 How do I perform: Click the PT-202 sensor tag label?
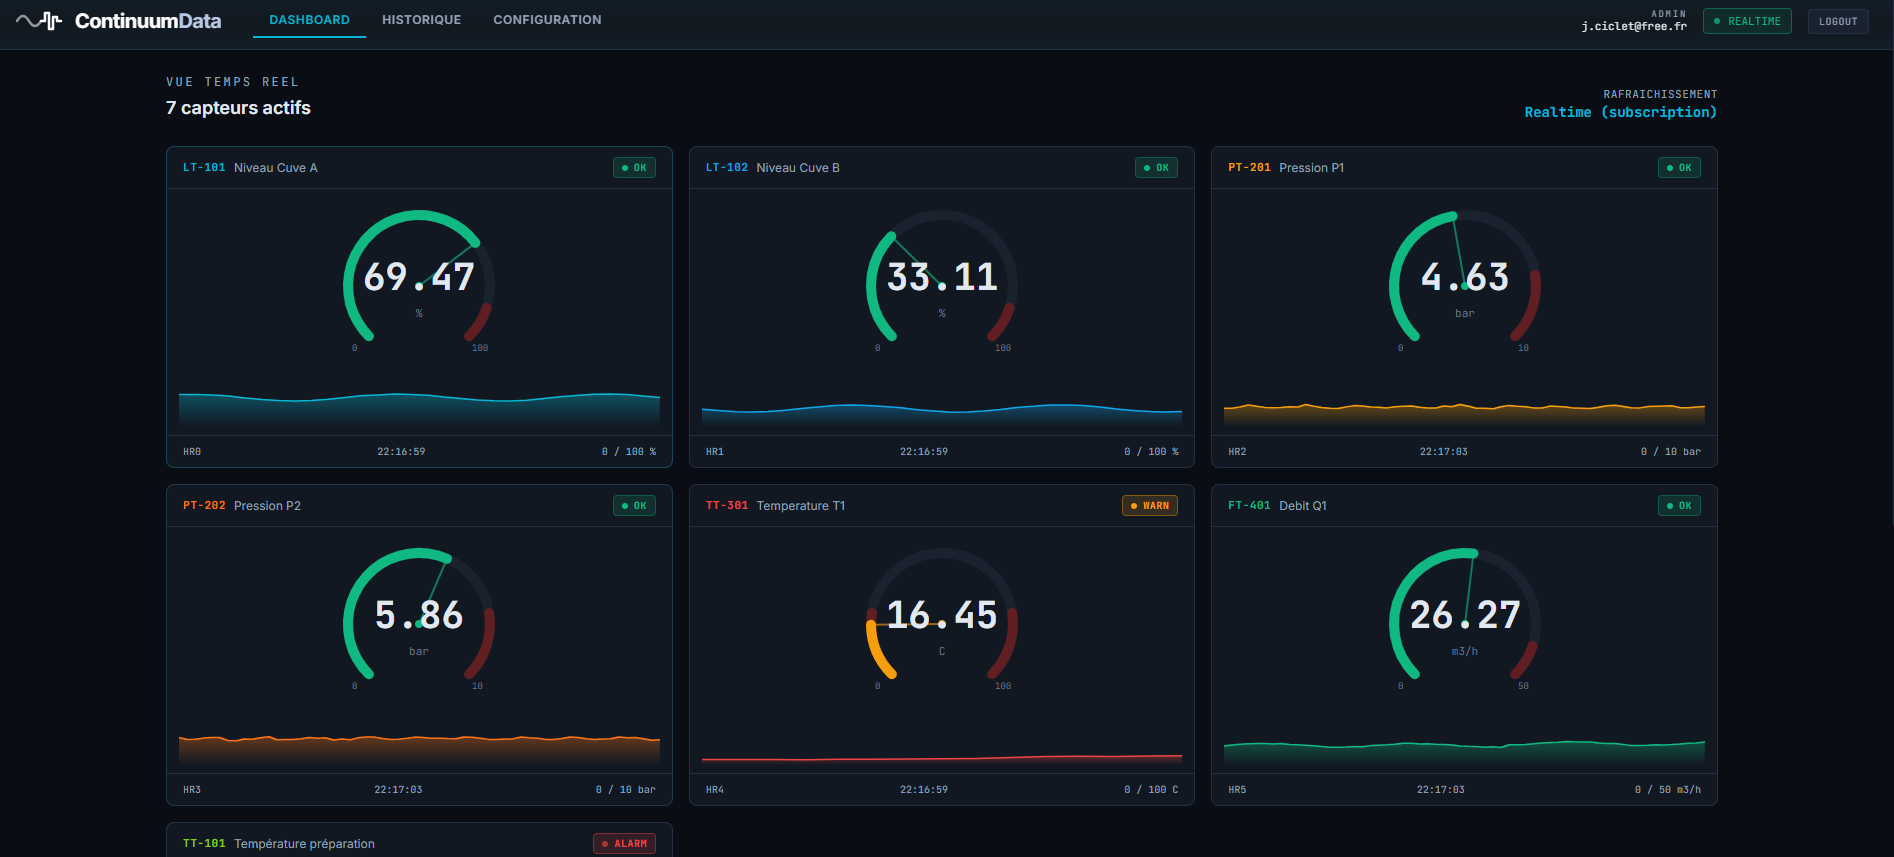[204, 506]
